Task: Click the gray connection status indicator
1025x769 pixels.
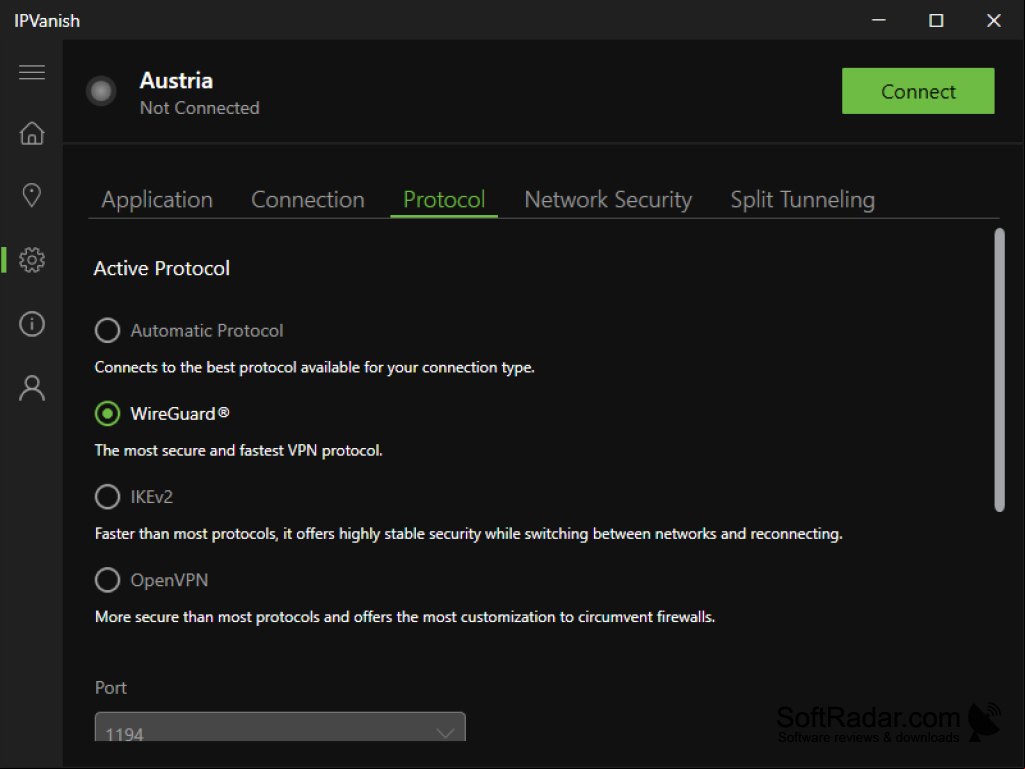Action: pos(101,91)
